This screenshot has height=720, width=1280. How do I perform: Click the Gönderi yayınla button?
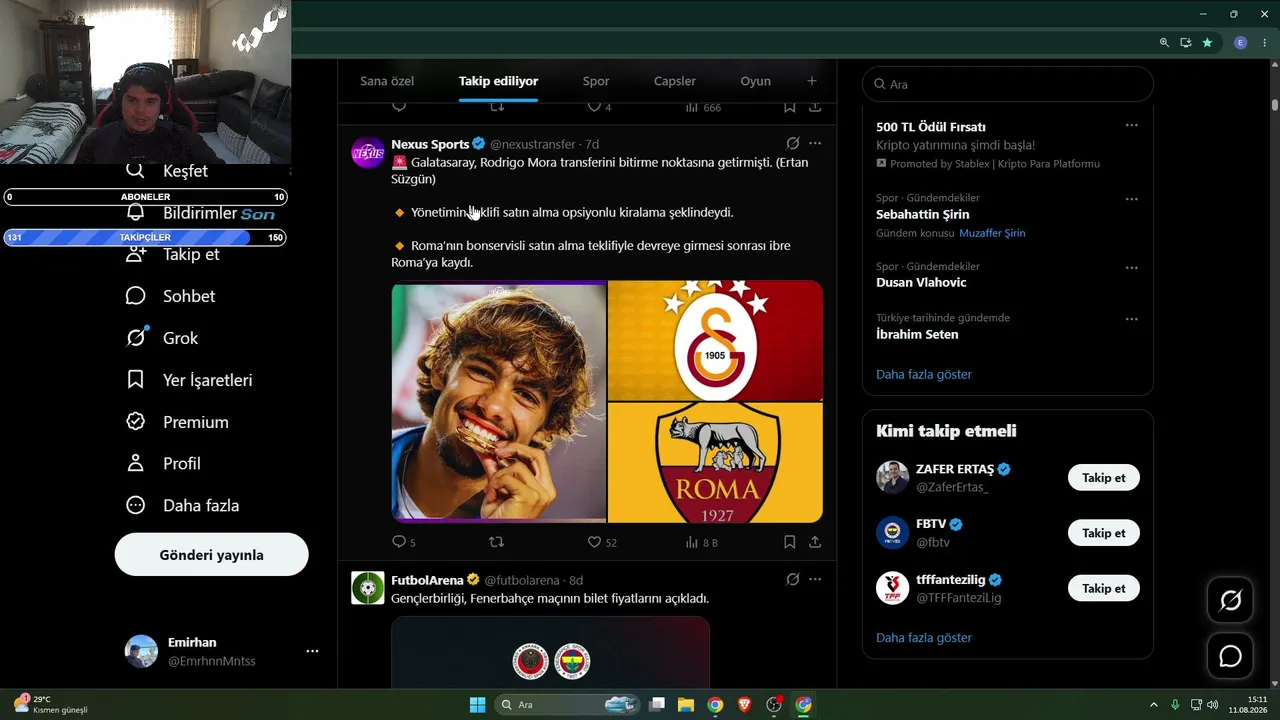(211, 554)
